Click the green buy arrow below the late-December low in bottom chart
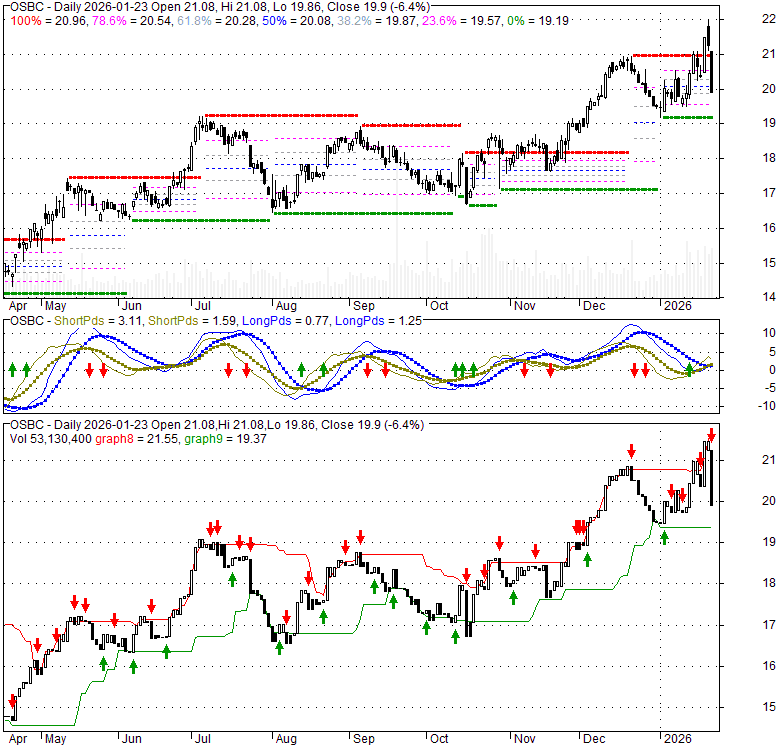 664,538
